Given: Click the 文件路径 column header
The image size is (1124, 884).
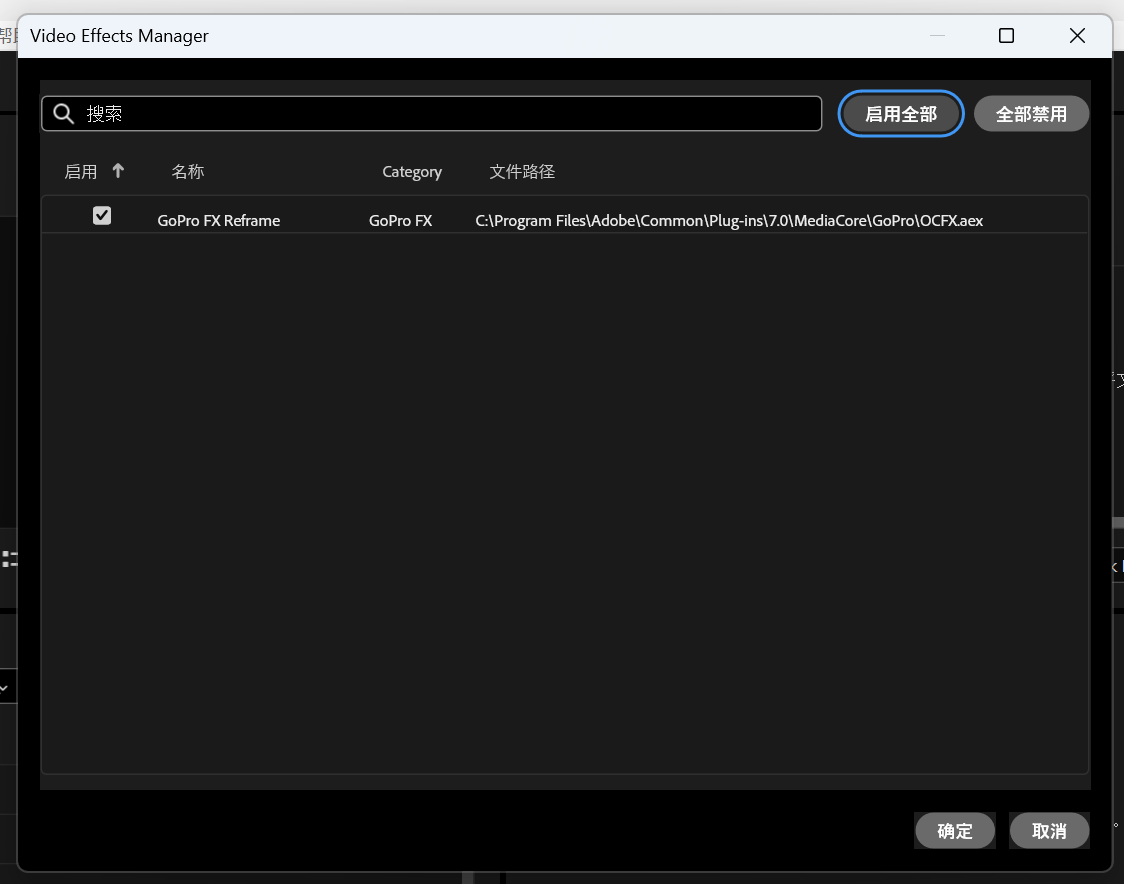Looking at the screenshot, I should pyautogui.click(x=522, y=170).
